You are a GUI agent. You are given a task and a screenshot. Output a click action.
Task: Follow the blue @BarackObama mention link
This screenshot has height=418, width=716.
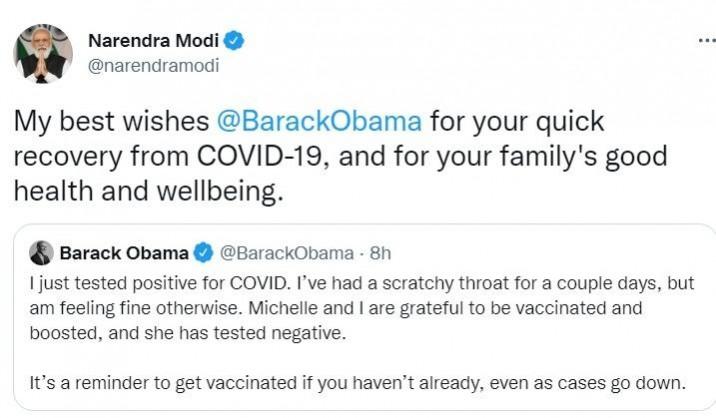coord(320,123)
